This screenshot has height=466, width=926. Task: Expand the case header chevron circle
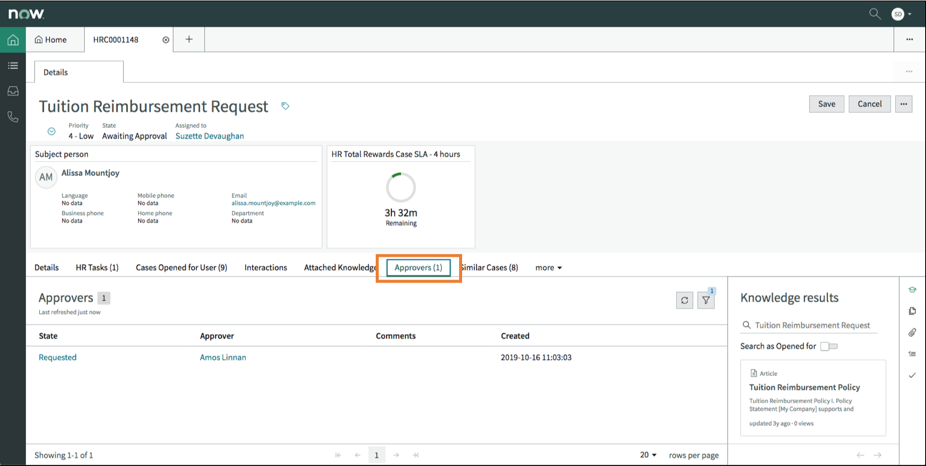(x=51, y=131)
